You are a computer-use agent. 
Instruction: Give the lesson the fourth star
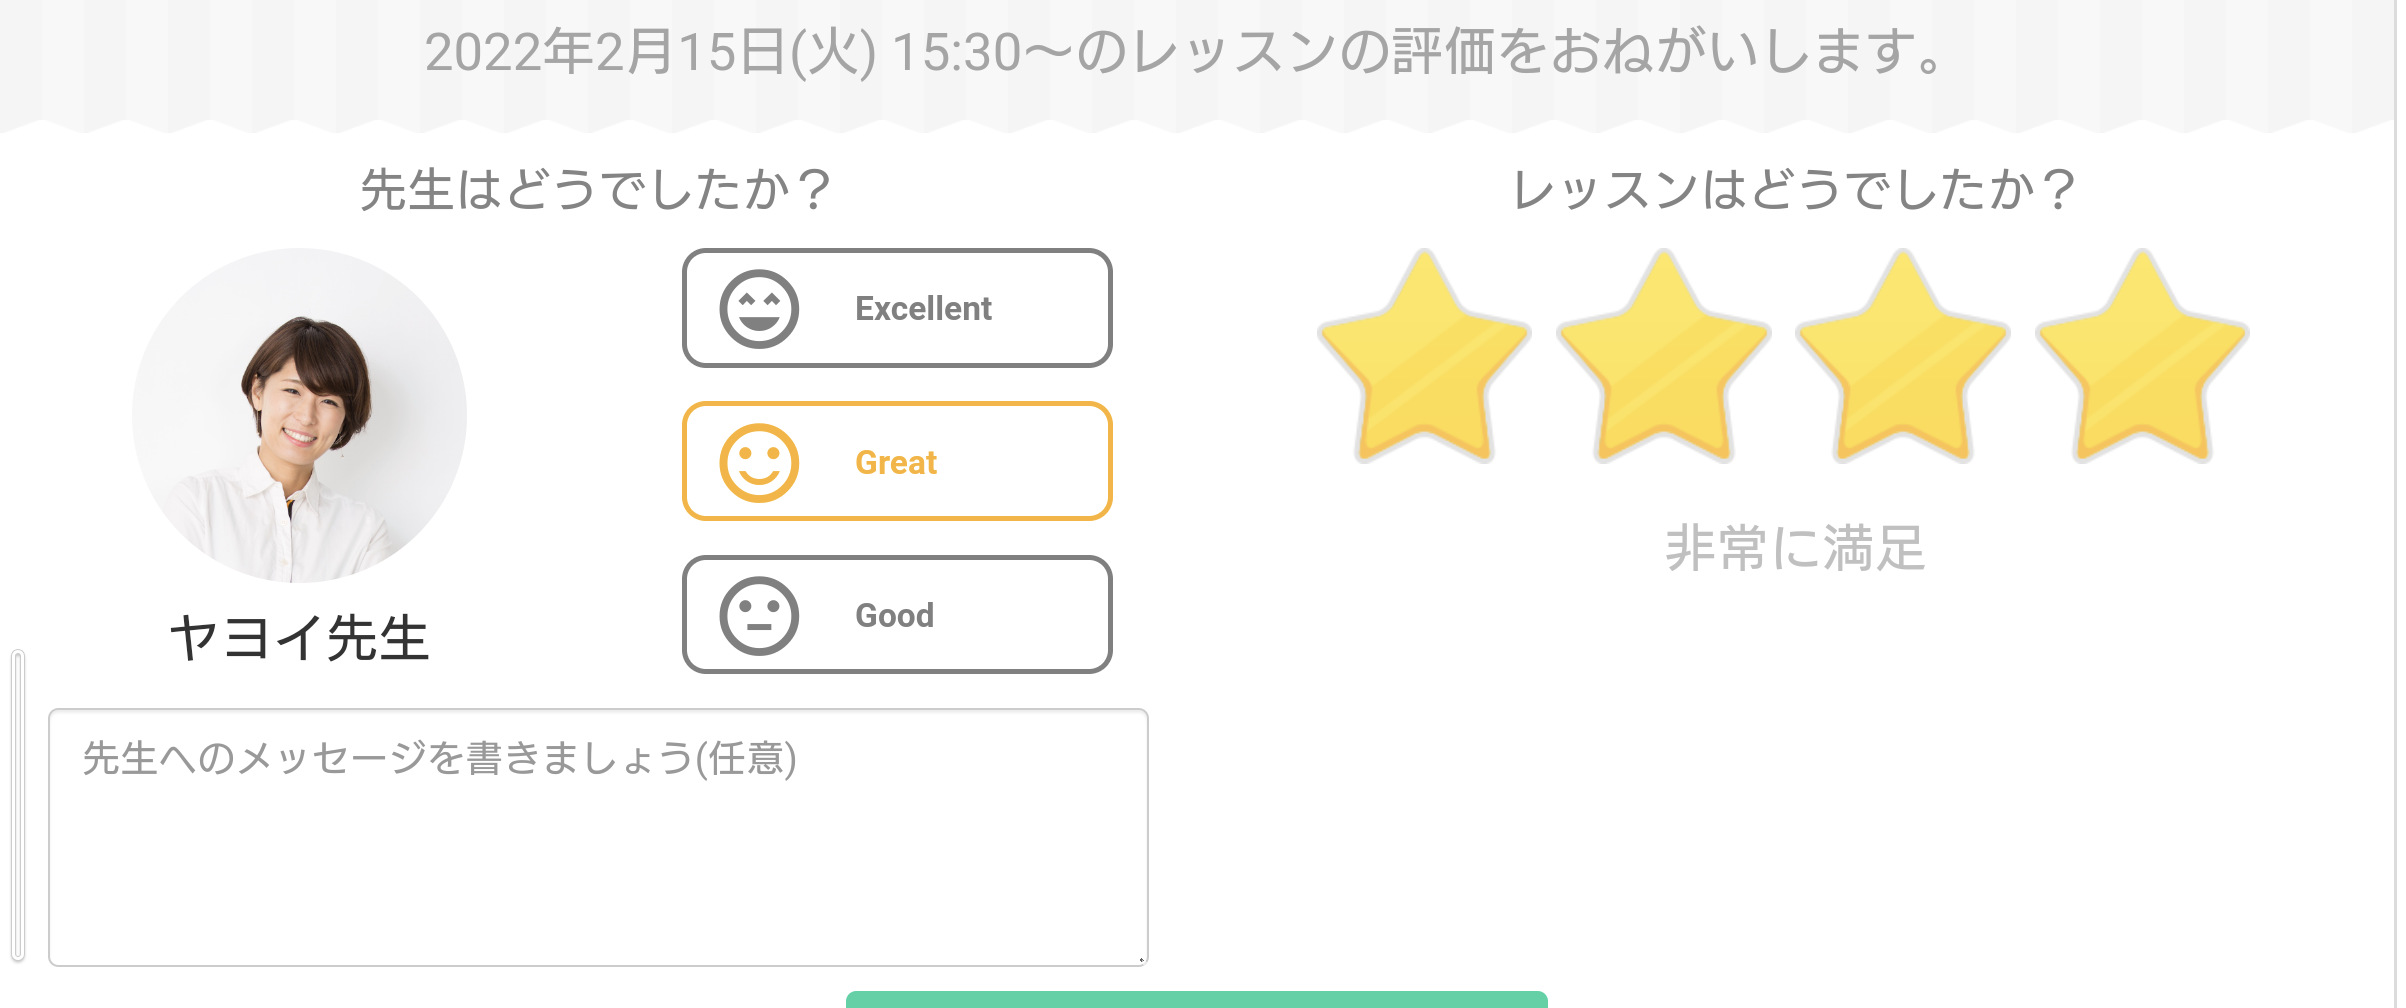point(2142,364)
